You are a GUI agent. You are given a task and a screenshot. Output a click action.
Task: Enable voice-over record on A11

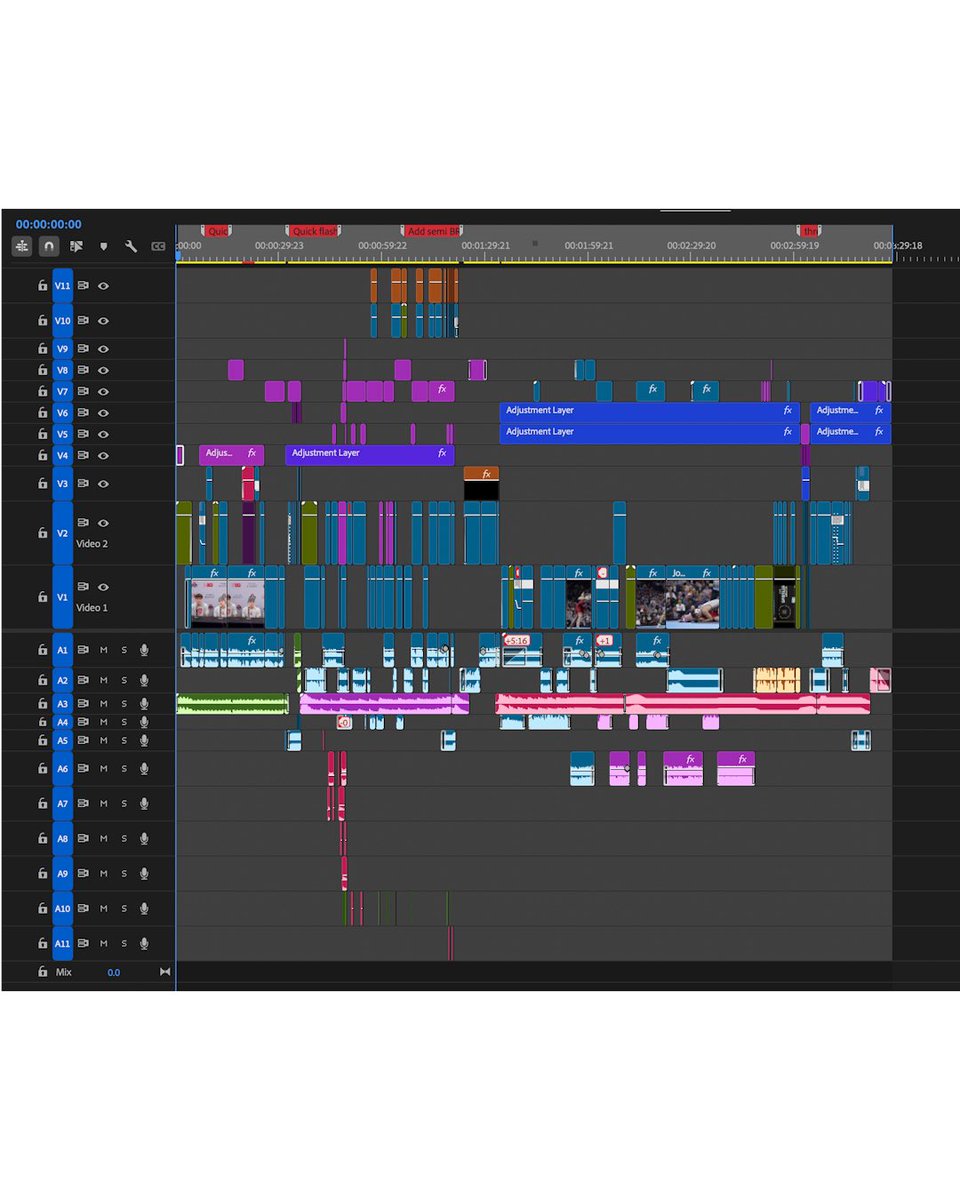tap(144, 943)
